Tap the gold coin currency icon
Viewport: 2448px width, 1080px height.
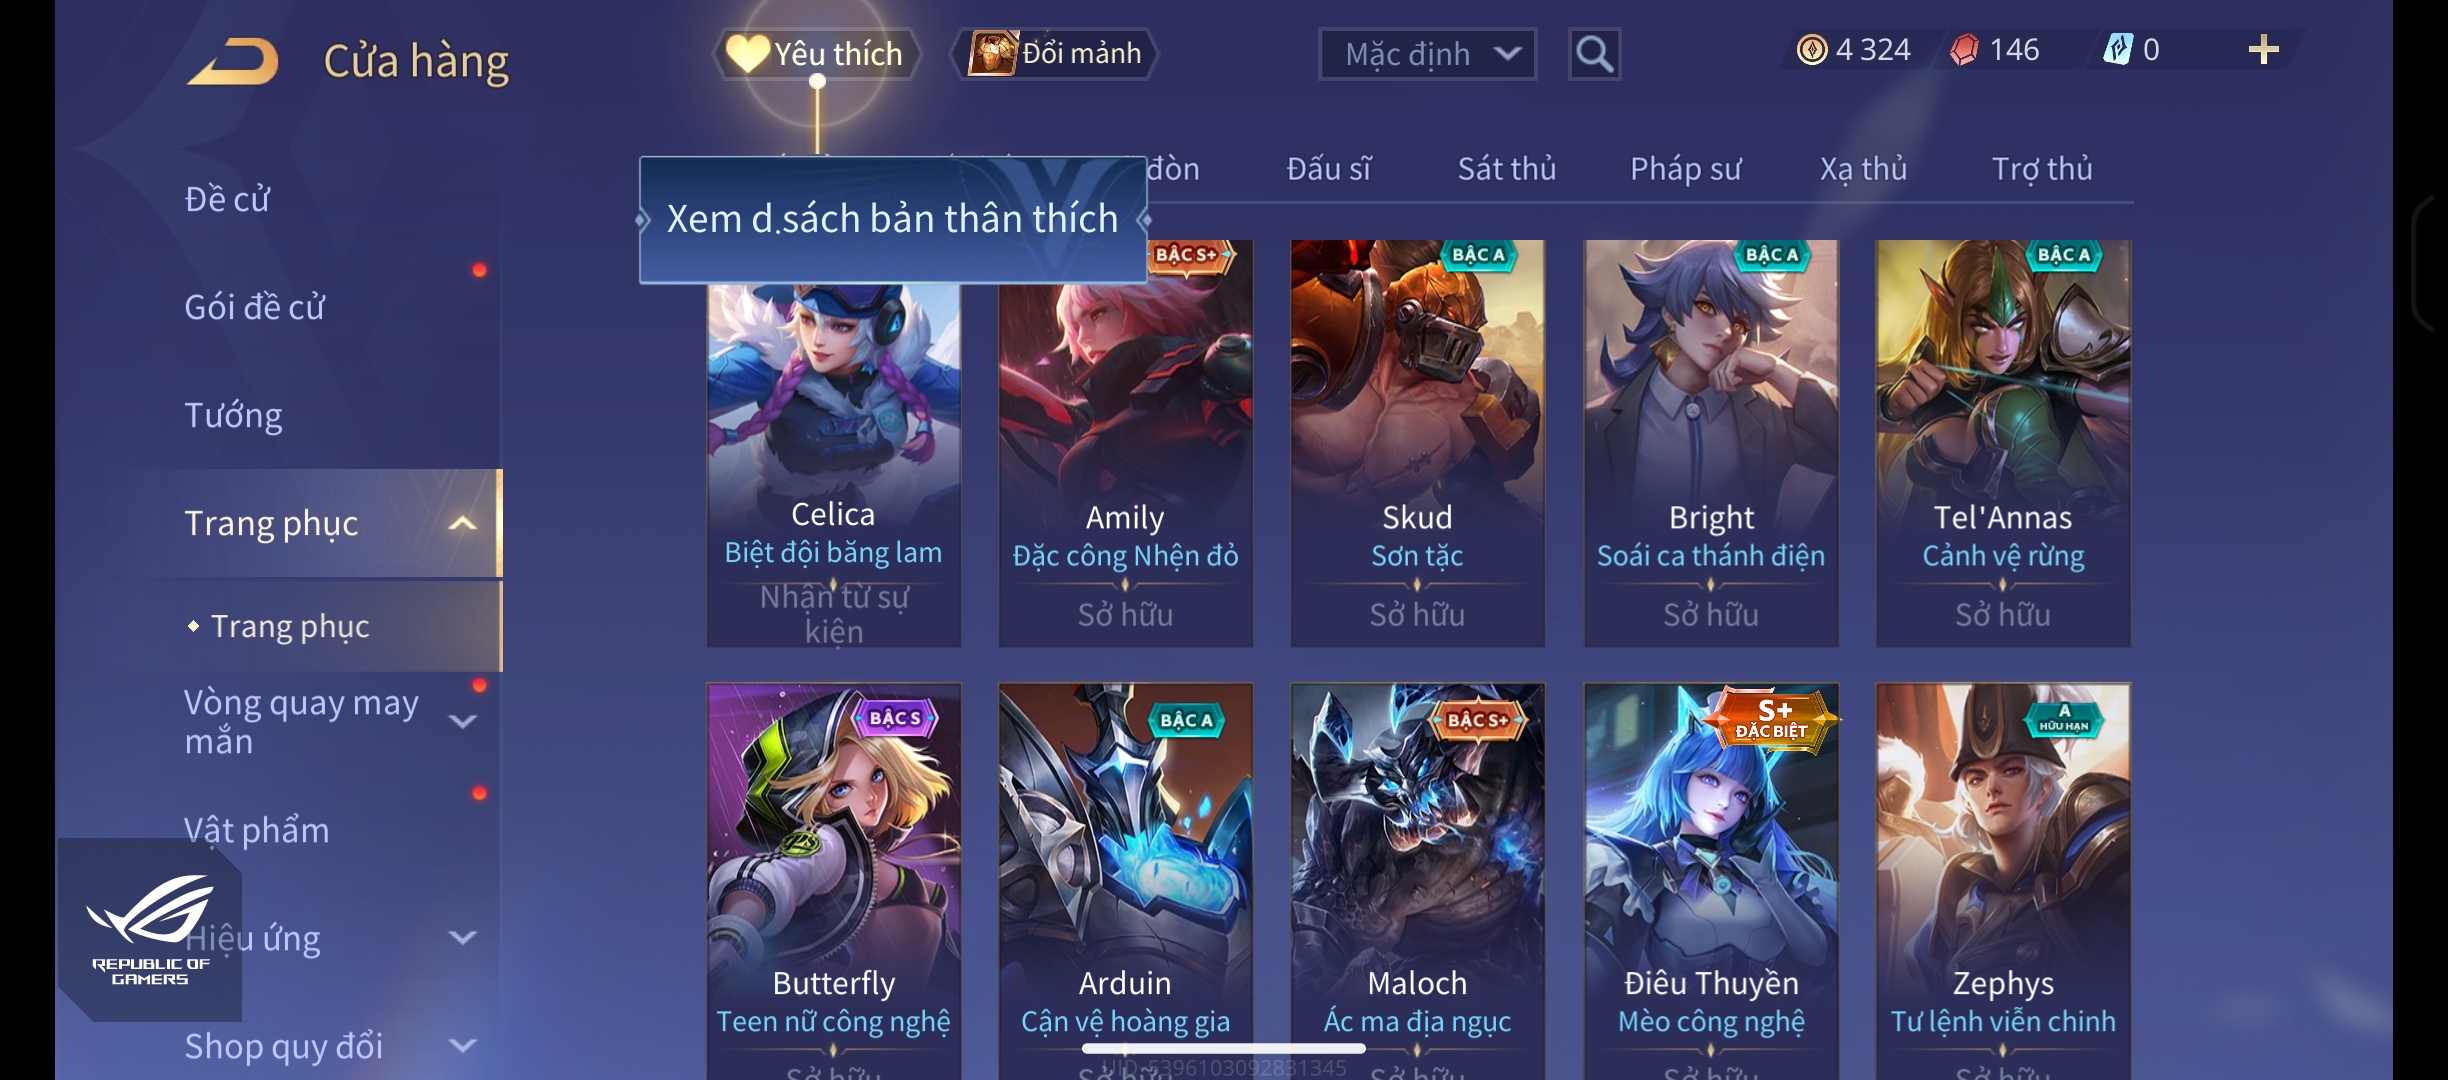(x=1811, y=50)
